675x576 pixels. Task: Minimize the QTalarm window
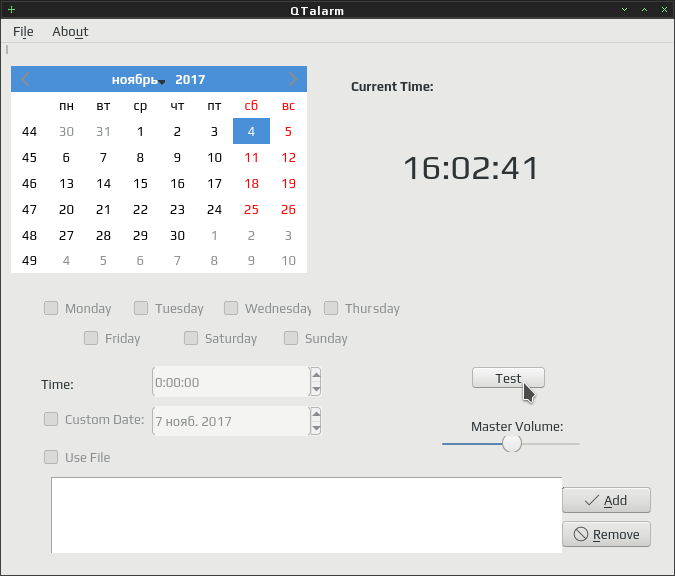pyautogui.click(x=624, y=9)
